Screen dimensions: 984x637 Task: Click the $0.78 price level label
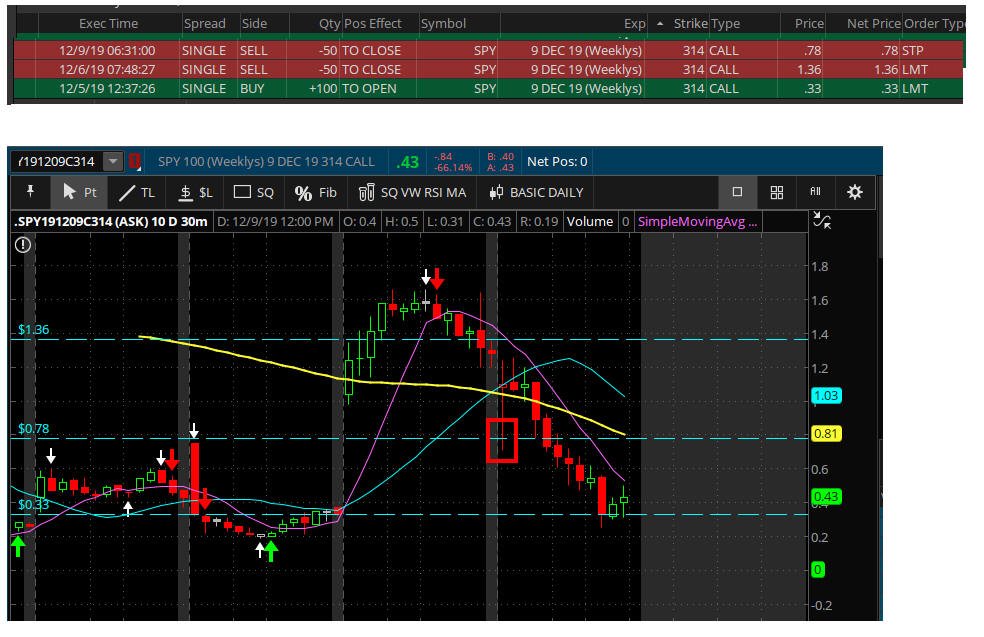33,429
